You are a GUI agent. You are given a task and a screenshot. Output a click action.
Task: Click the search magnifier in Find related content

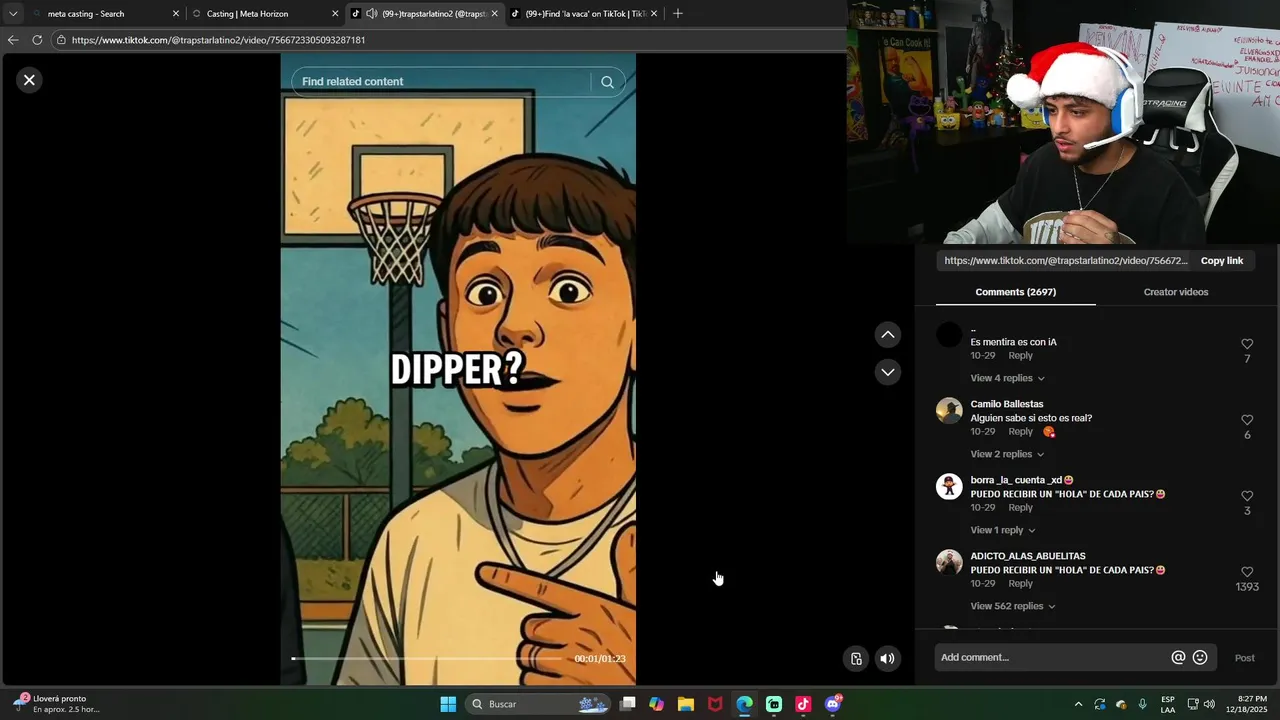(607, 82)
